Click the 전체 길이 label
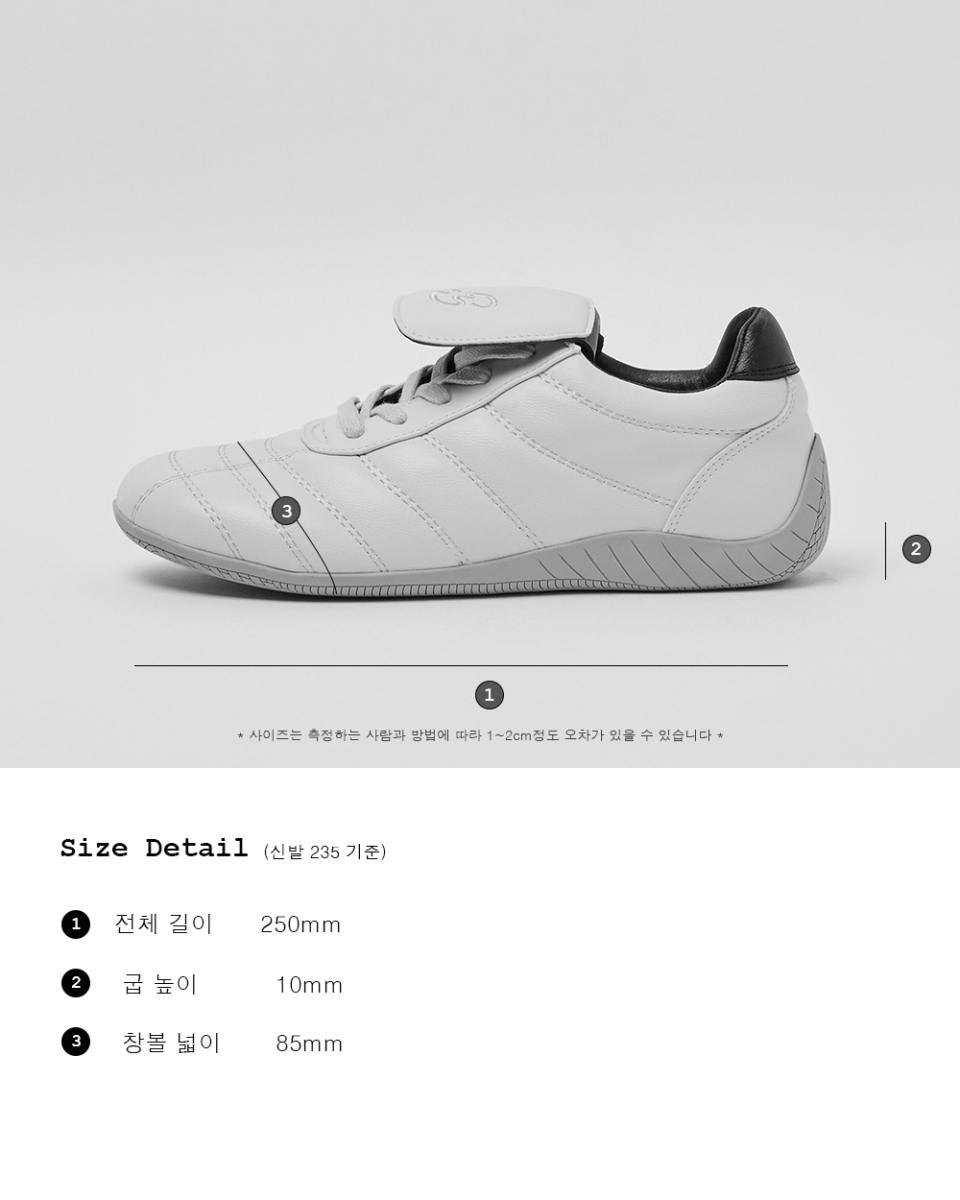The image size is (960, 1200). pyautogui.click(x=164, y=924)
